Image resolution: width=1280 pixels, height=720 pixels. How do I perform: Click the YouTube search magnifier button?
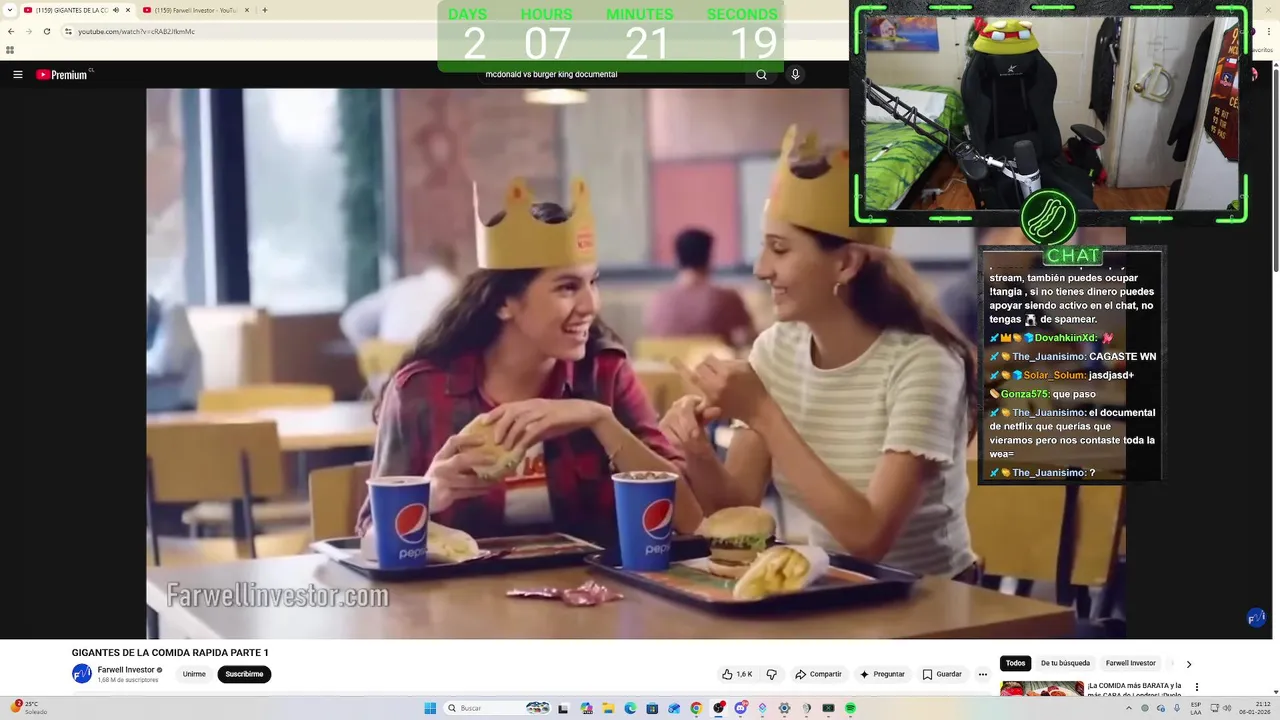(x=761, y=75)
